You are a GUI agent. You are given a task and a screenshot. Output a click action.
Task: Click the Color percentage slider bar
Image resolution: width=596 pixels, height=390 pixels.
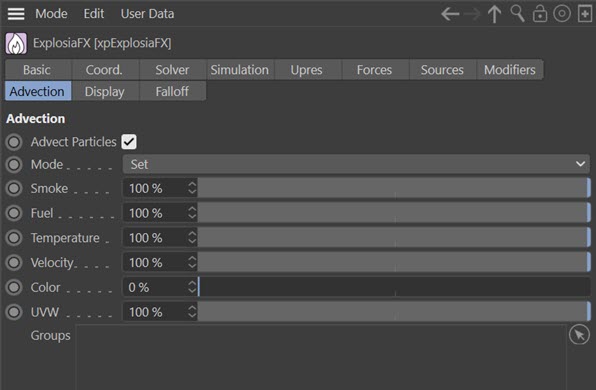pos(394,287)
